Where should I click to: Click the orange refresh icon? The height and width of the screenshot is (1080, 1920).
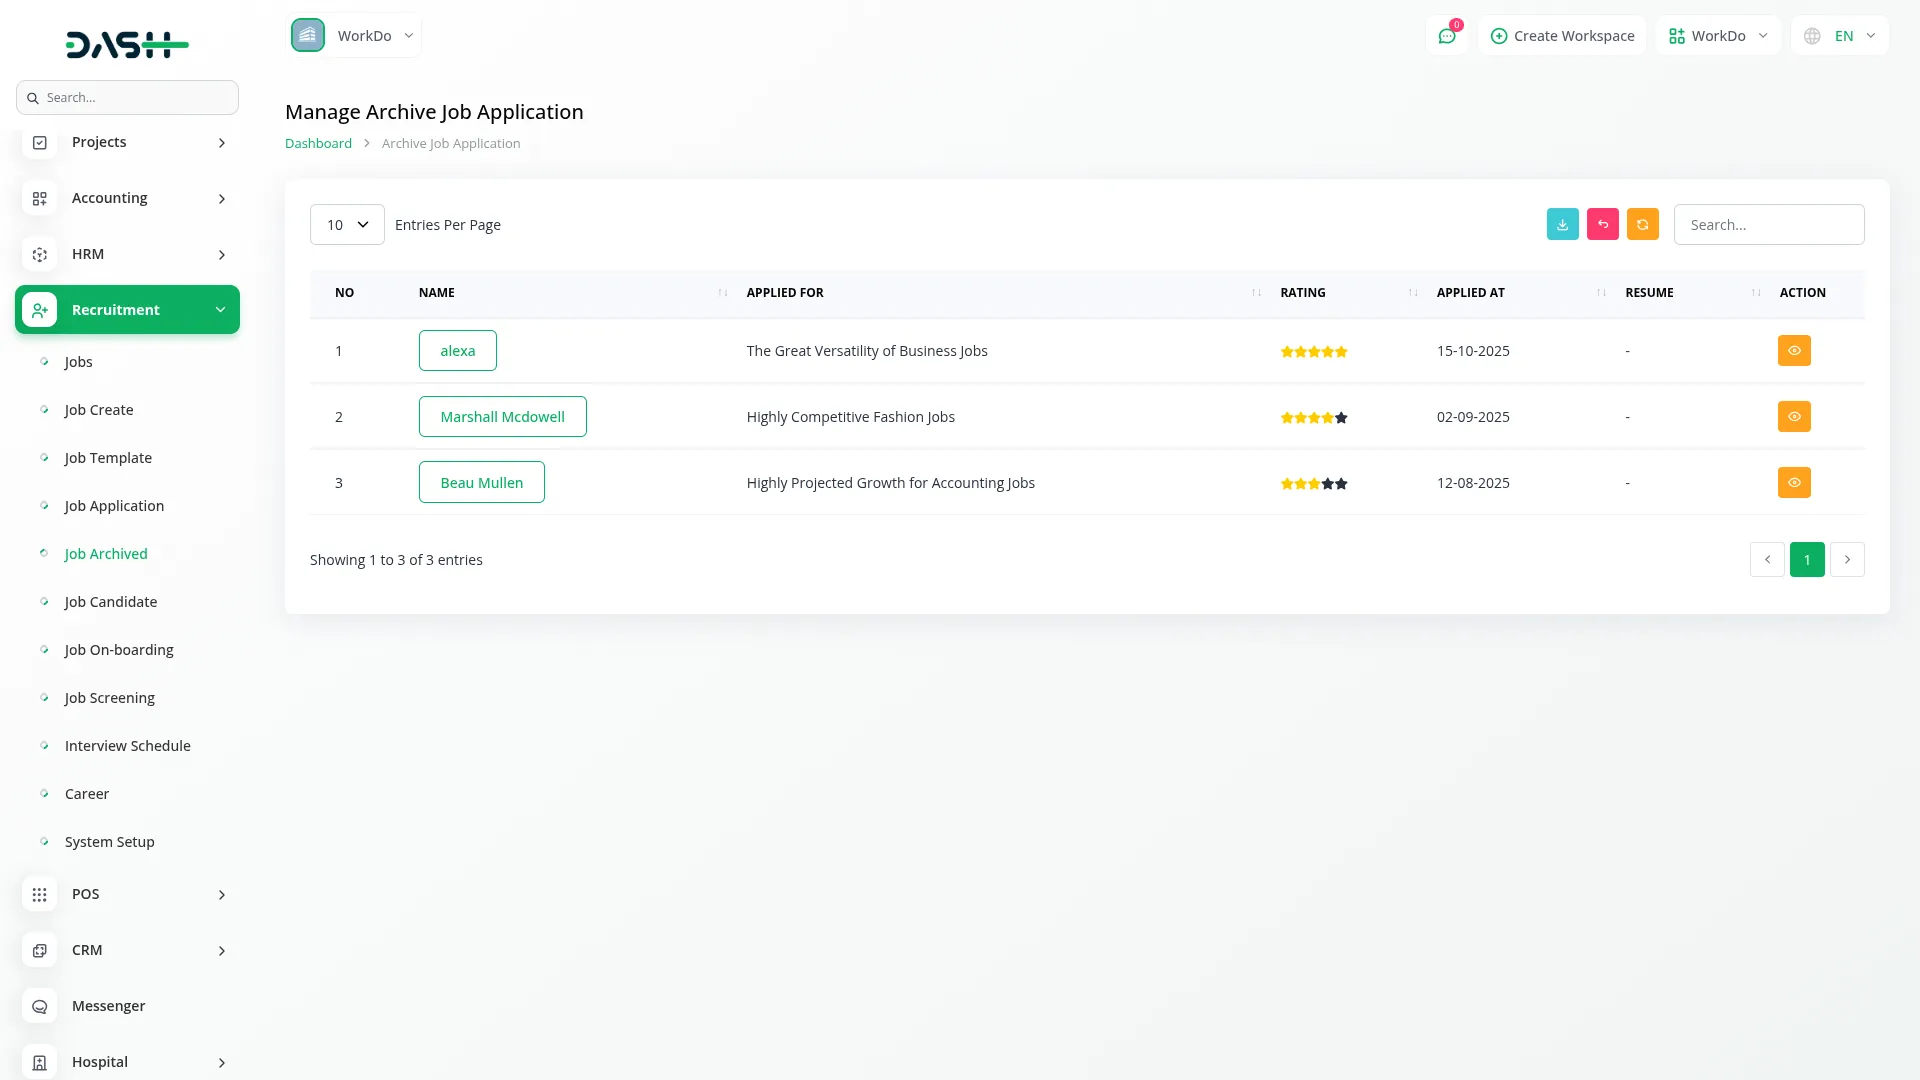click(x=1642, y=224)
